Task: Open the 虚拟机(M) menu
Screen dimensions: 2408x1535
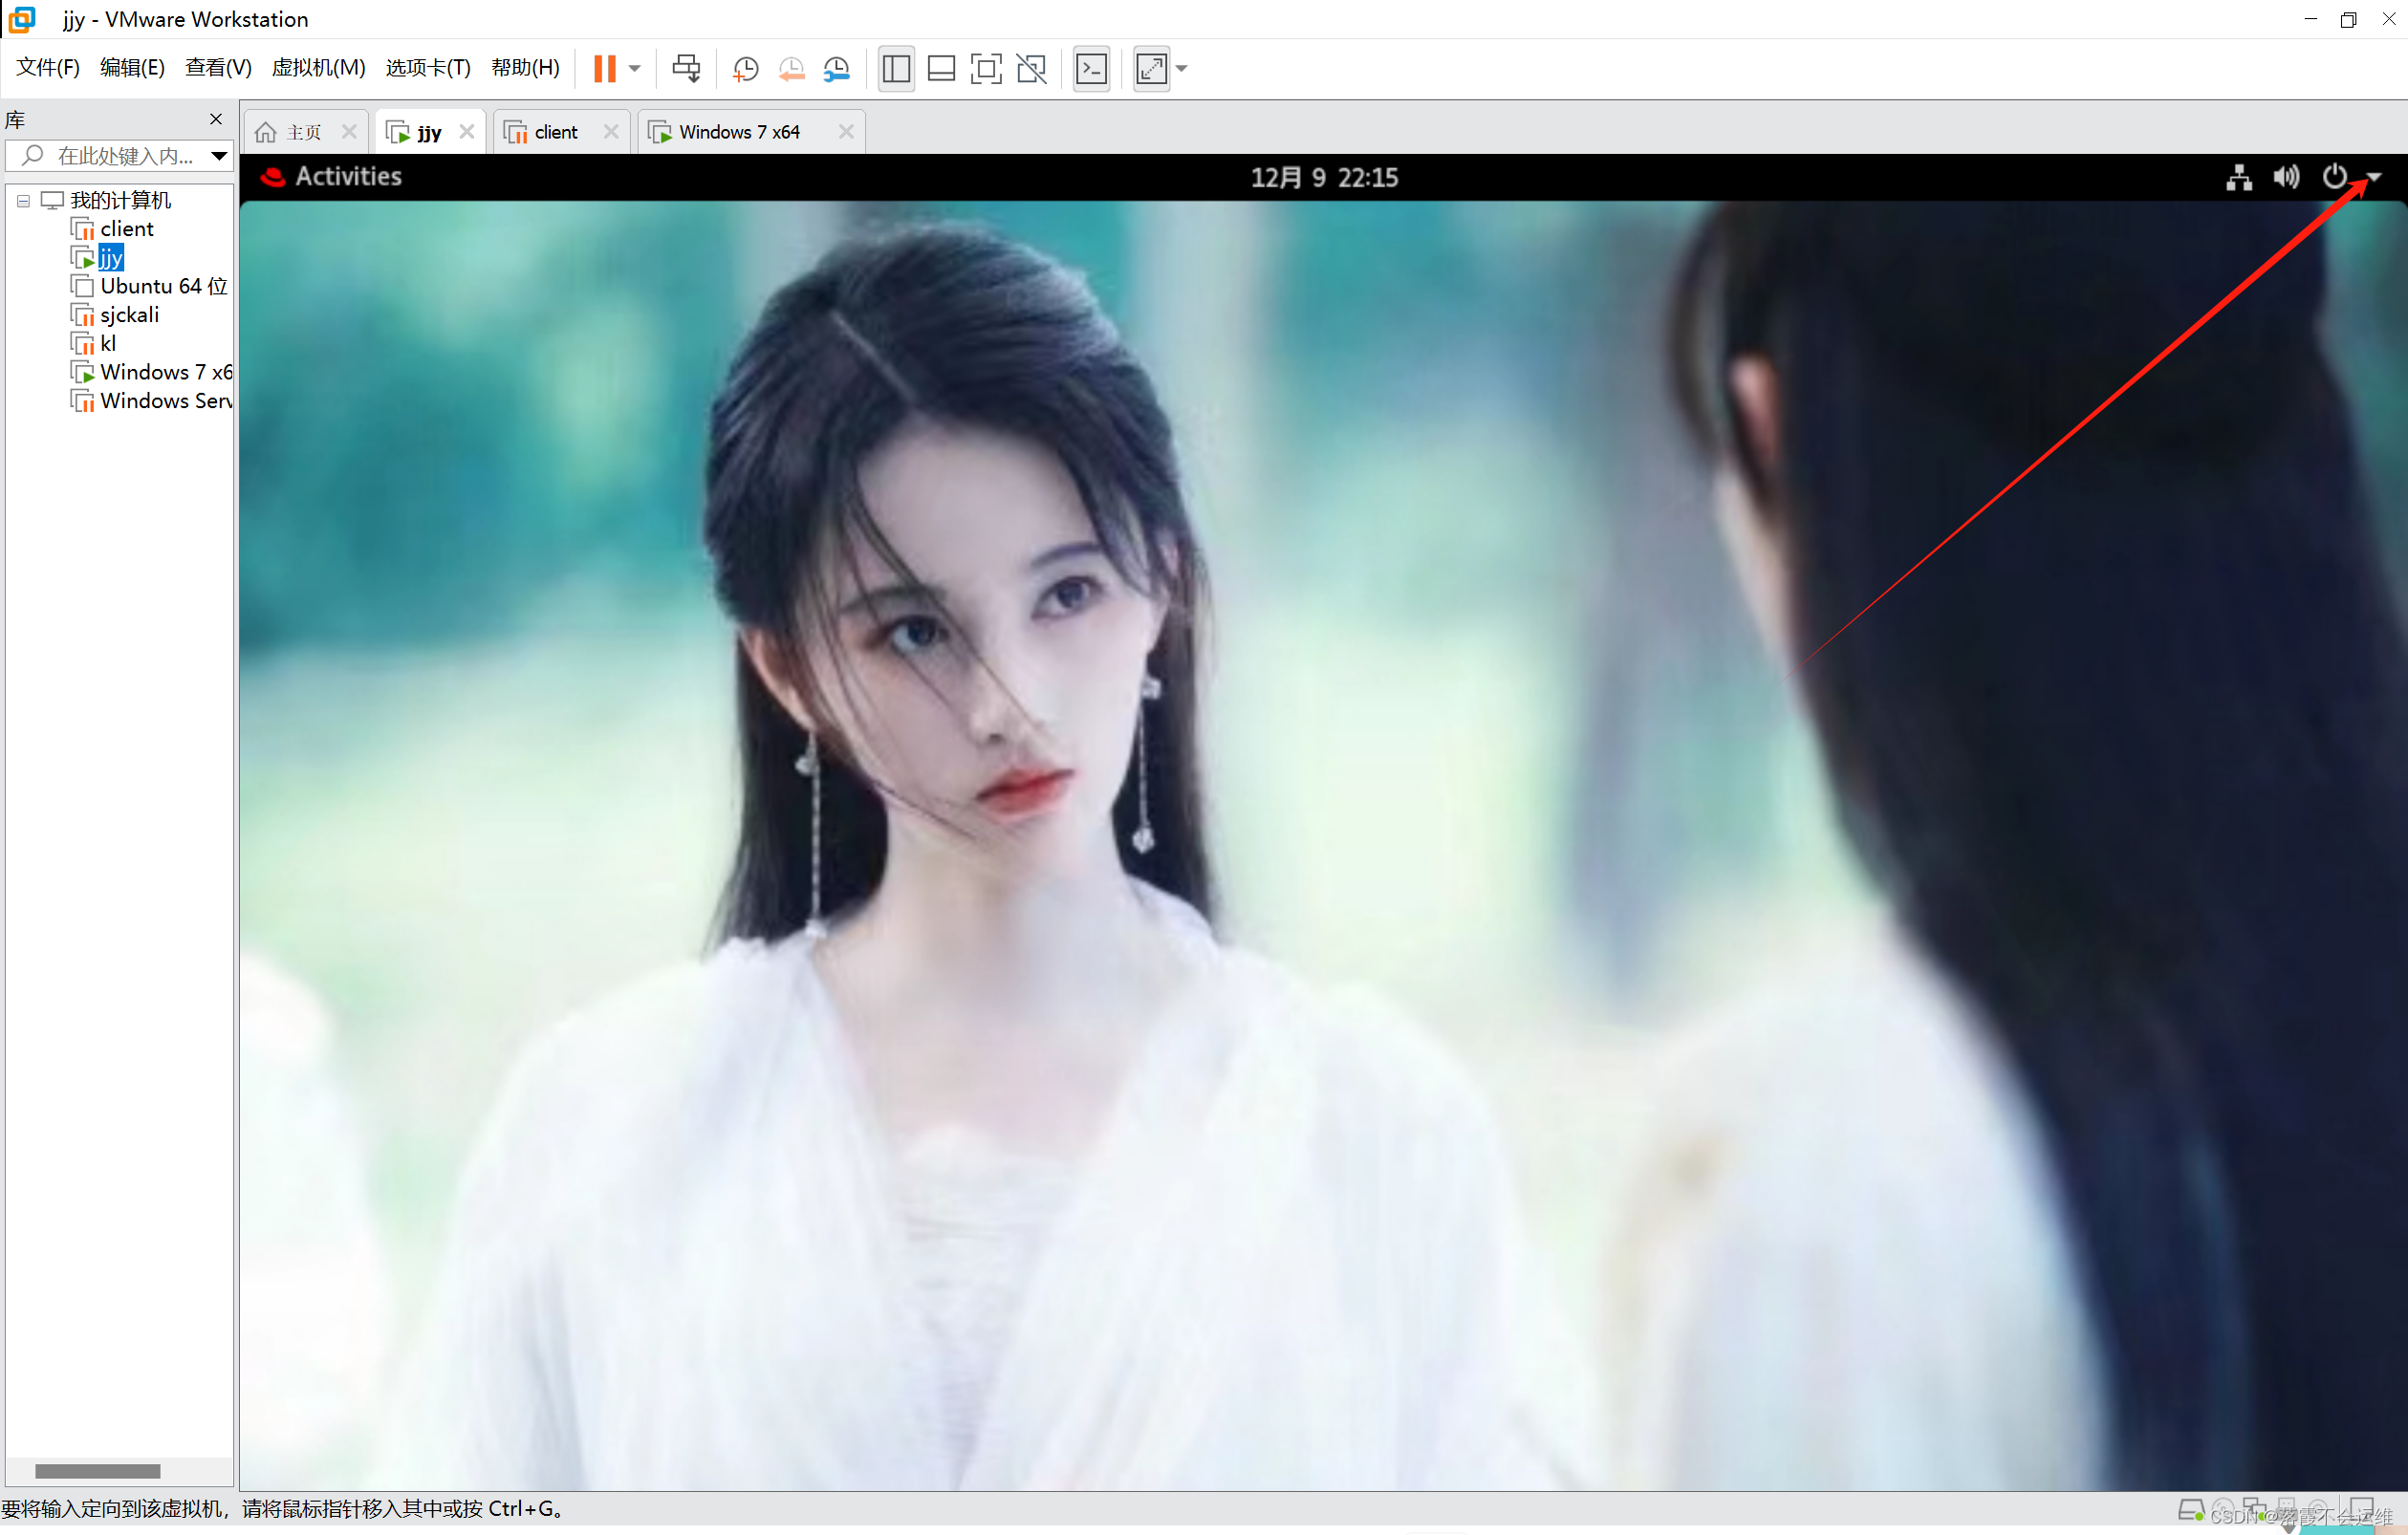Action: (318, 67)
